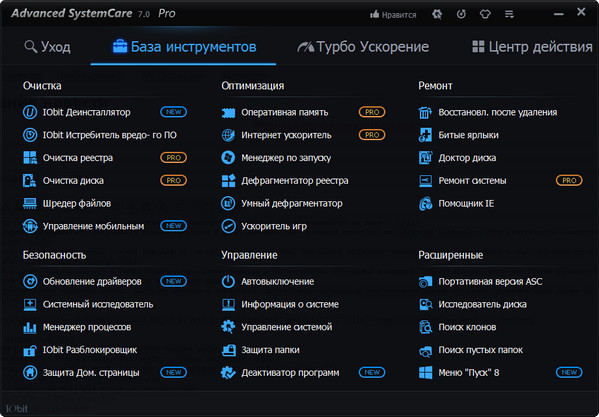This screenshot has width=599, height=417.
Task: Click the Интернет ускоритель globe icon
Action: point(228,135)
